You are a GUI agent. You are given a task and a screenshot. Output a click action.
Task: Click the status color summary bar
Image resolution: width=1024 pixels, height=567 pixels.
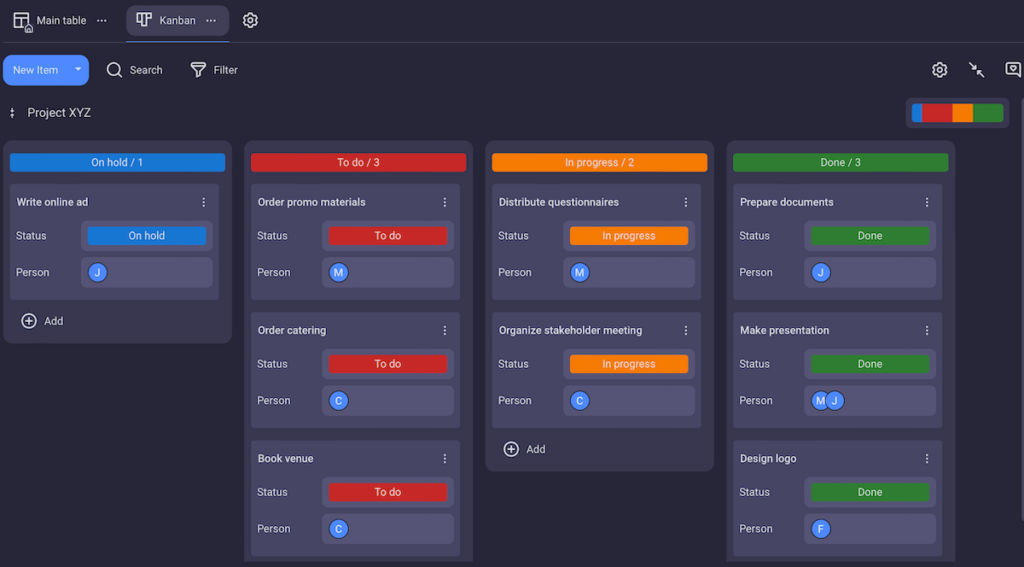tap(957, 113)
